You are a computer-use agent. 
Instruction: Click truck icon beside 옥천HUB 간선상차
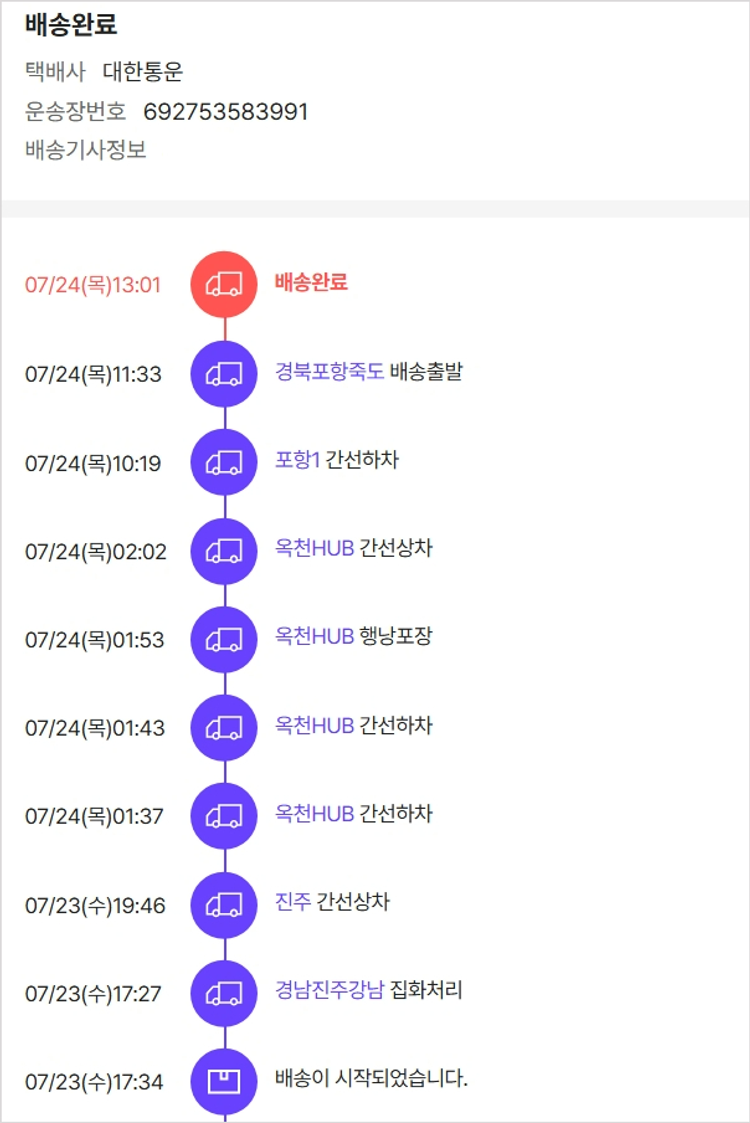pos(224,551)
